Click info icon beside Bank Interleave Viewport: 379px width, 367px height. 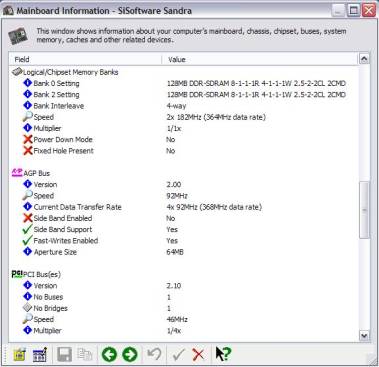pyautogui.click(x=28, y=105)
